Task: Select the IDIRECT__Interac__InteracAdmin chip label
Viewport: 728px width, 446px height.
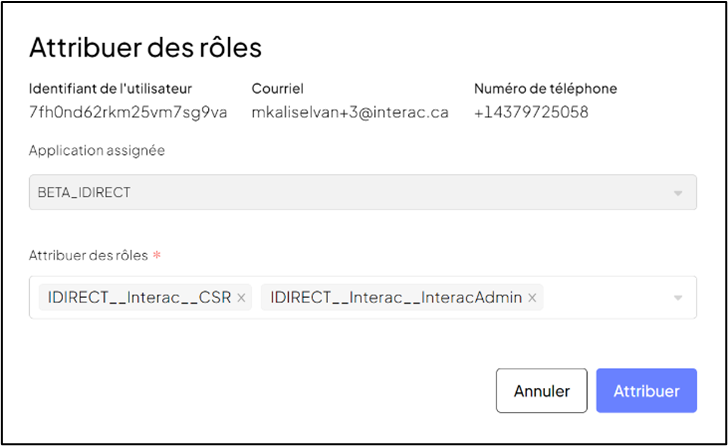Action: [x=396, y=297]
